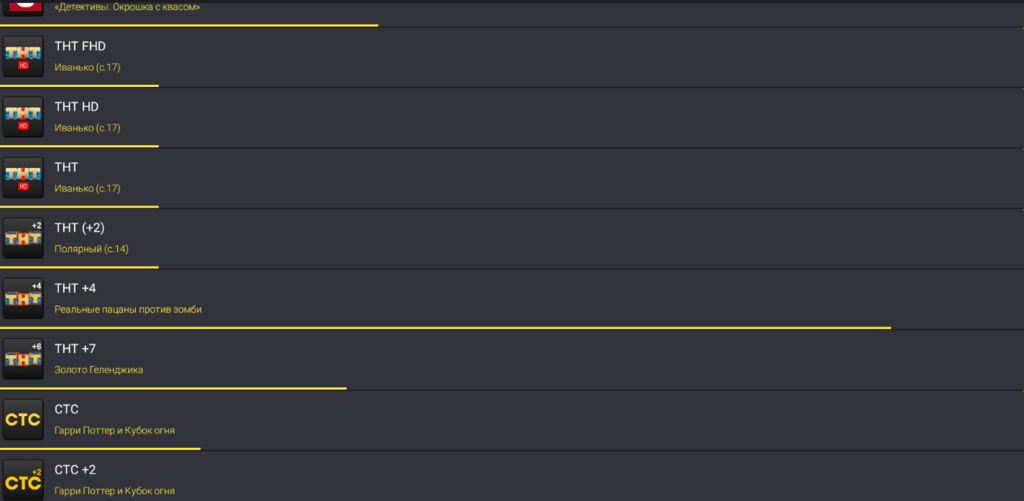The image size is (1024, 501).
Task: Open the ТНТ FHD channel logo
Action: click(23, 56)
